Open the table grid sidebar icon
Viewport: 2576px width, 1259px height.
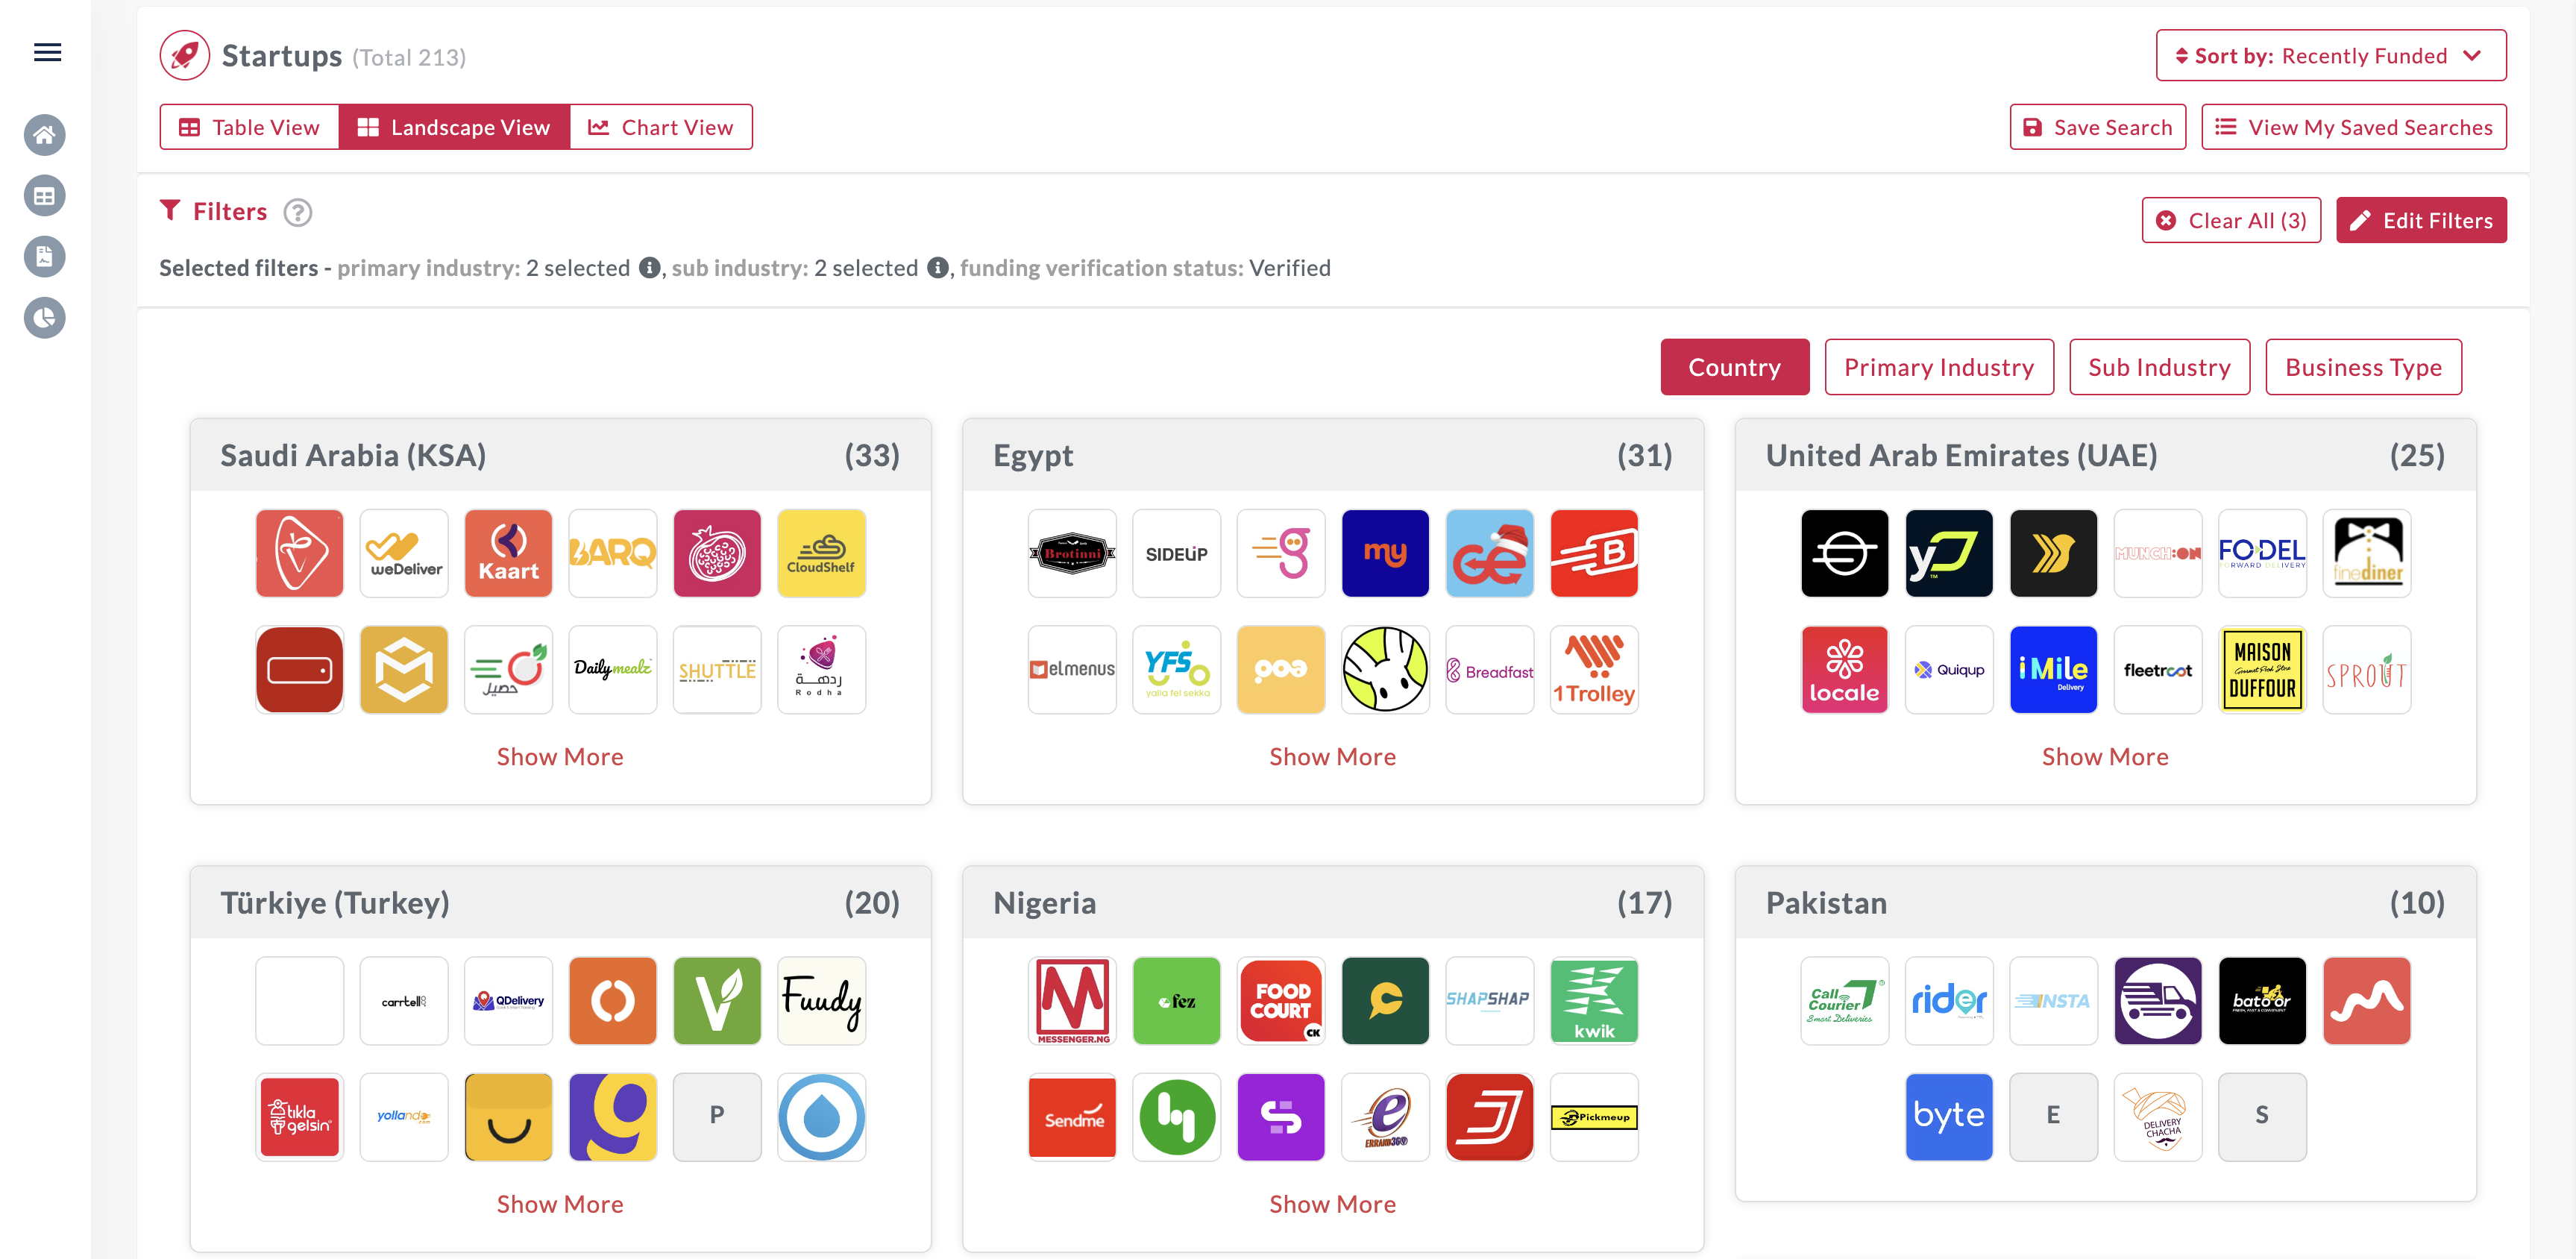[45, 196]
